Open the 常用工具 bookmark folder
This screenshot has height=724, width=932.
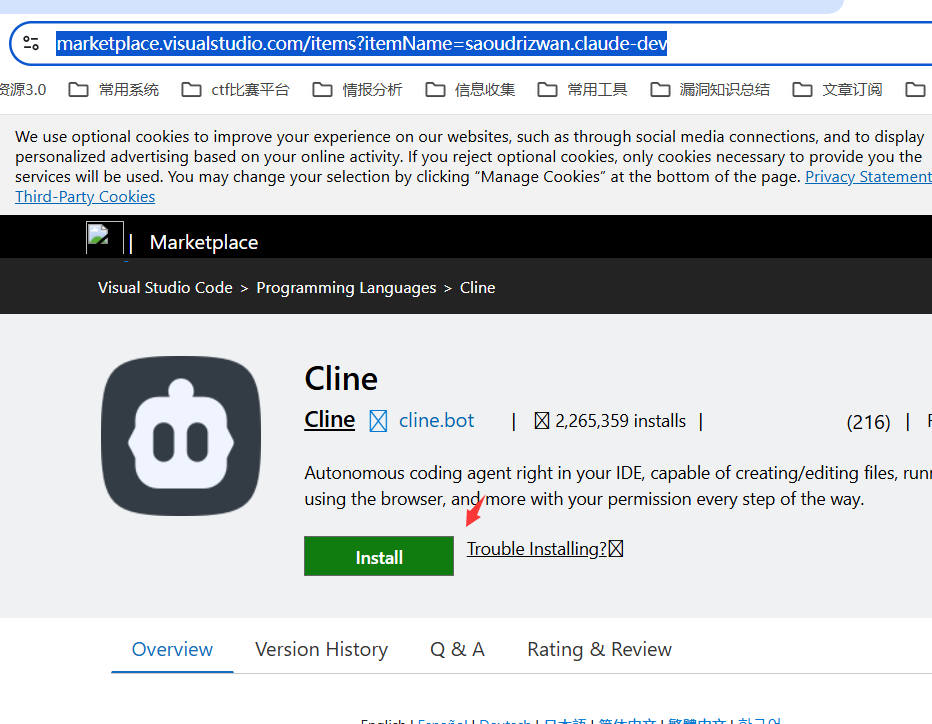[583, 90]
